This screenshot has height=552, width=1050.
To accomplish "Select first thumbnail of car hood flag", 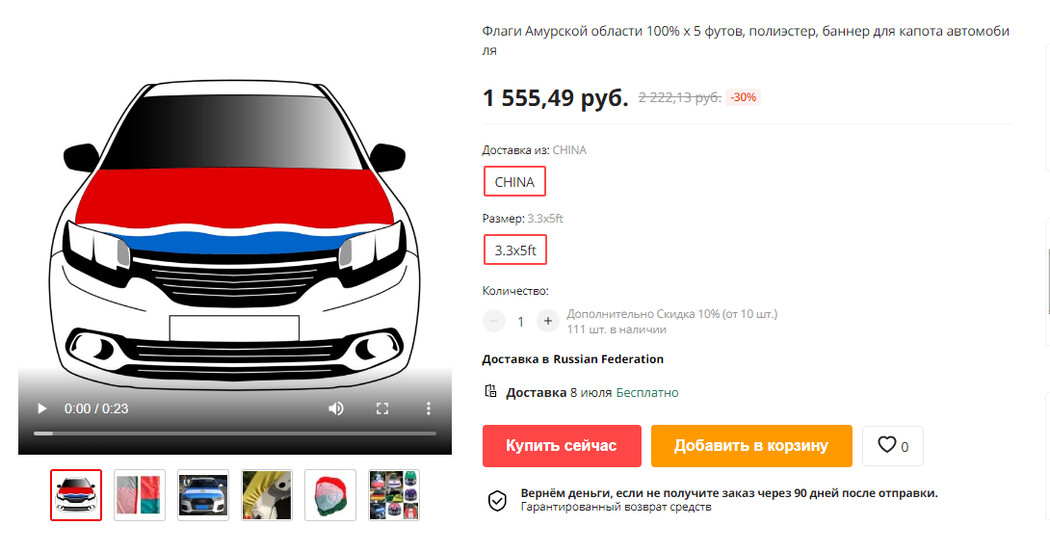I will click(76, 495).
